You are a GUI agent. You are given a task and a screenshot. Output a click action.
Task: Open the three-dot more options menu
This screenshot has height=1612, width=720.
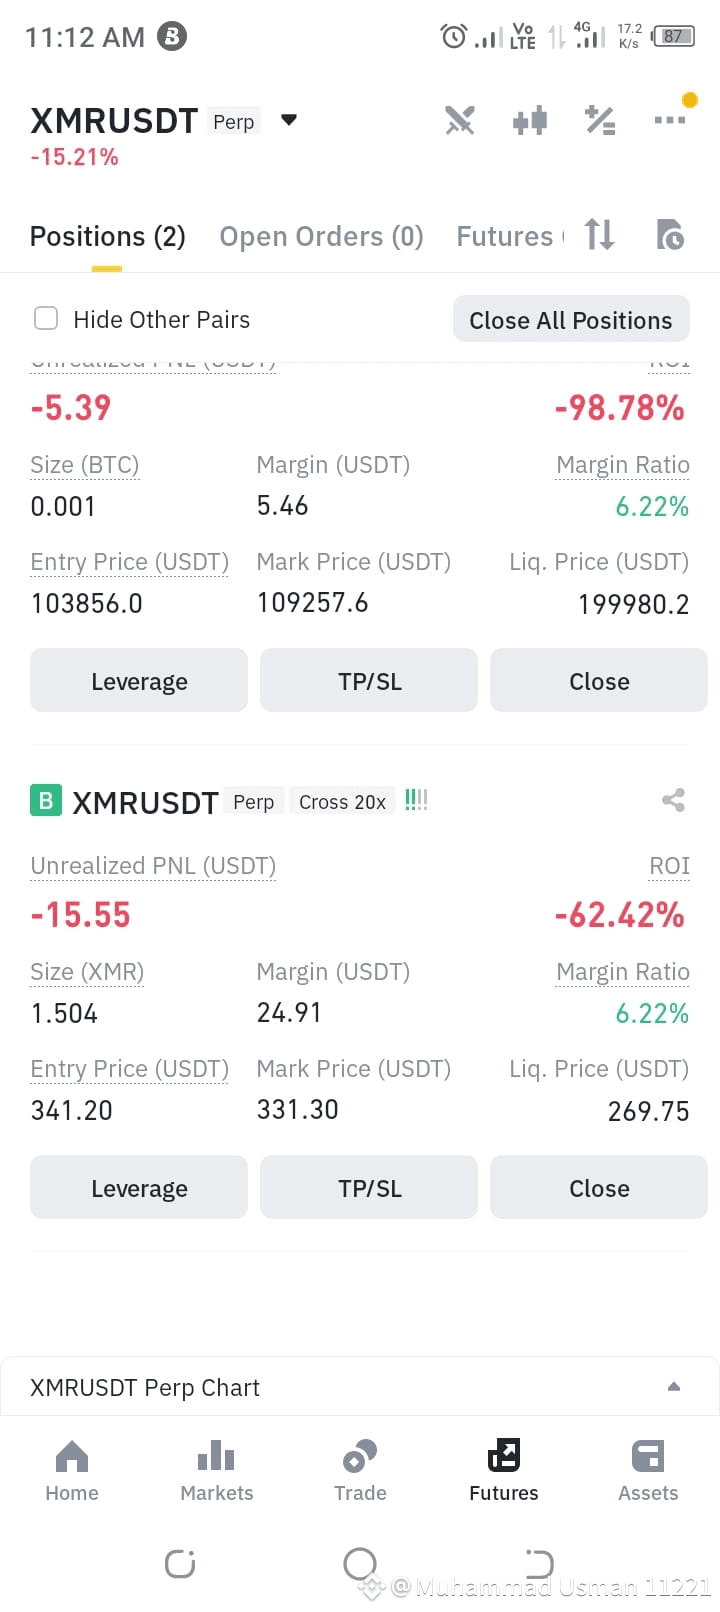670,120
